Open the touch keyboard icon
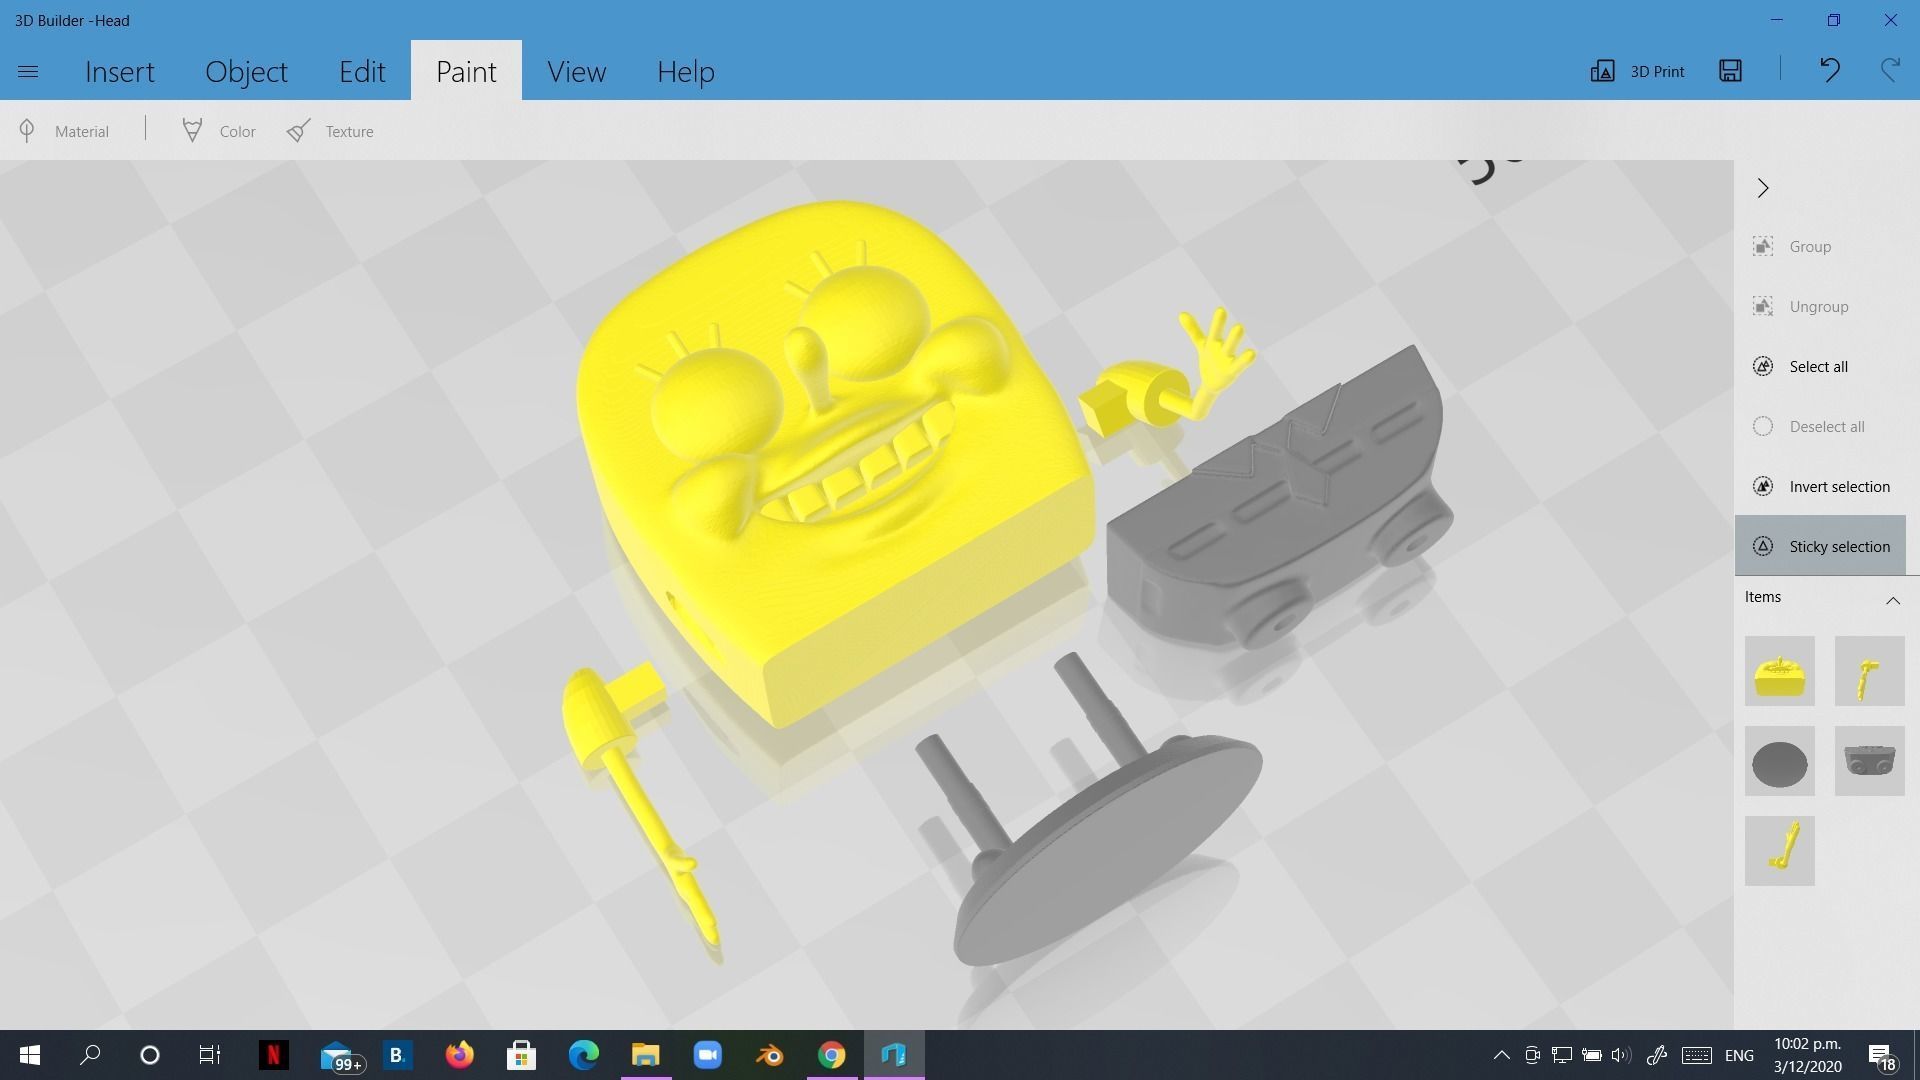This screenshot has height=1080, width=1920. (1696, 1055)
